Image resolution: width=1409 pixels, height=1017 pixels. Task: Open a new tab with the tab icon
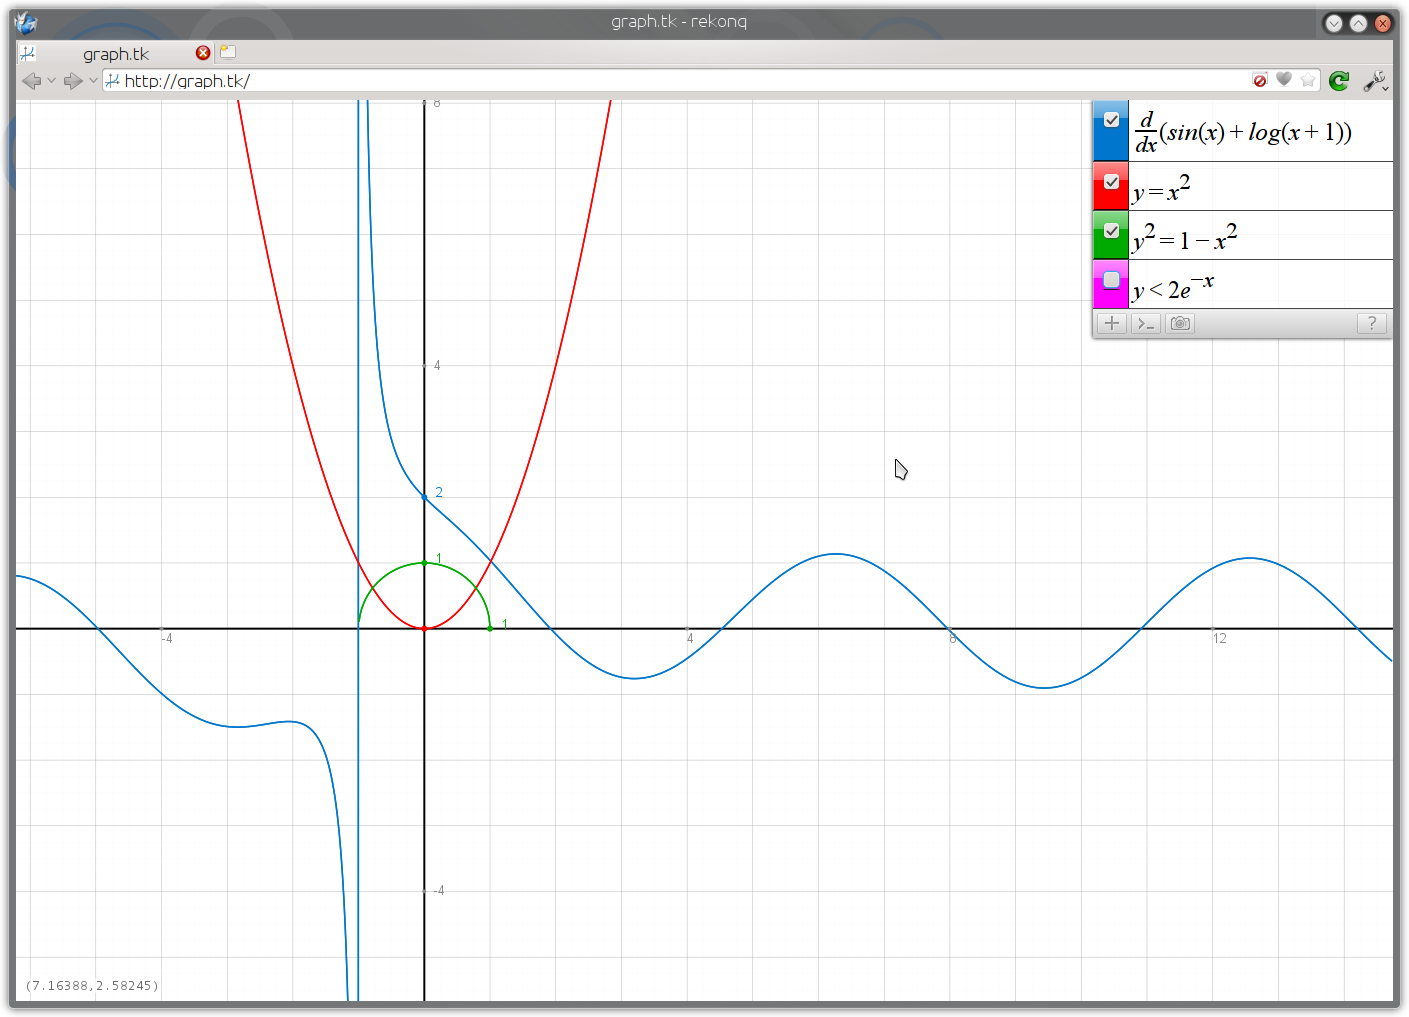pyautogui.click(x=228, y=52)
